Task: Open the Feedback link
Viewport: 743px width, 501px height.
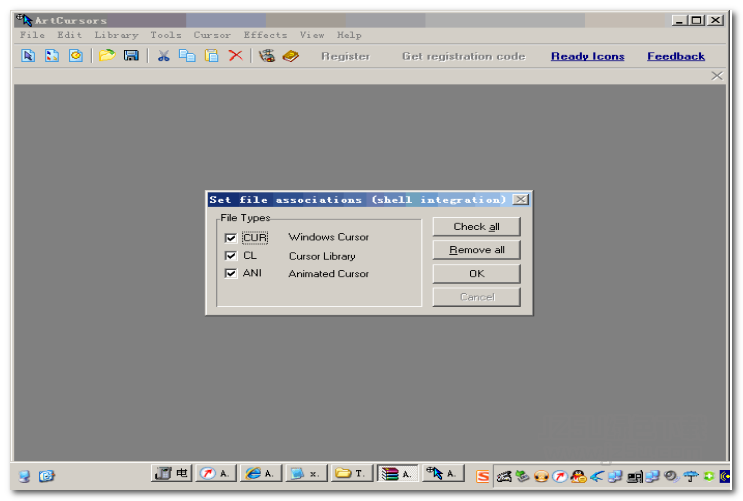Action: coord(676,56)
